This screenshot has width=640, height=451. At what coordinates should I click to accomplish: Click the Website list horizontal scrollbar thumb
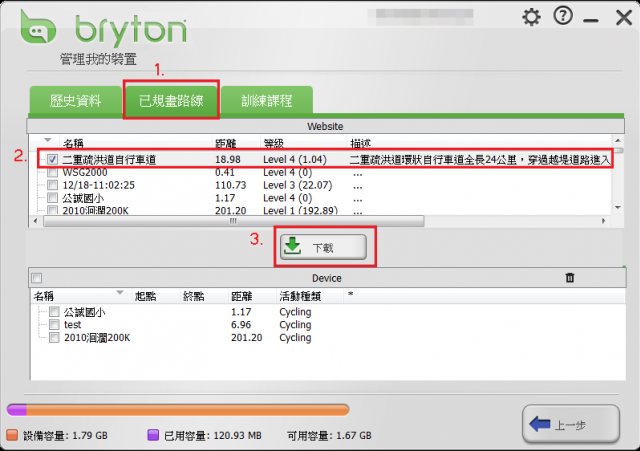(233, 221)
